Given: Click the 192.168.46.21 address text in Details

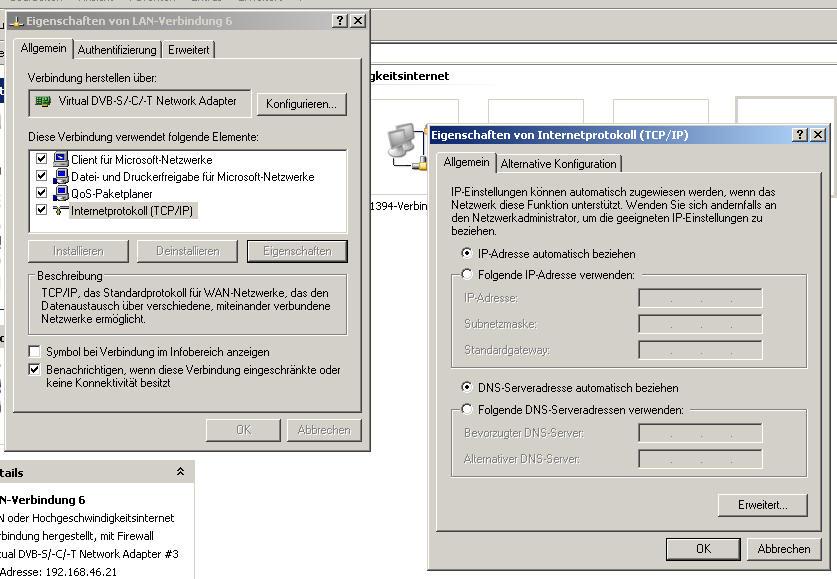Looking at the screenshot, I should click(x=81, y=572).
